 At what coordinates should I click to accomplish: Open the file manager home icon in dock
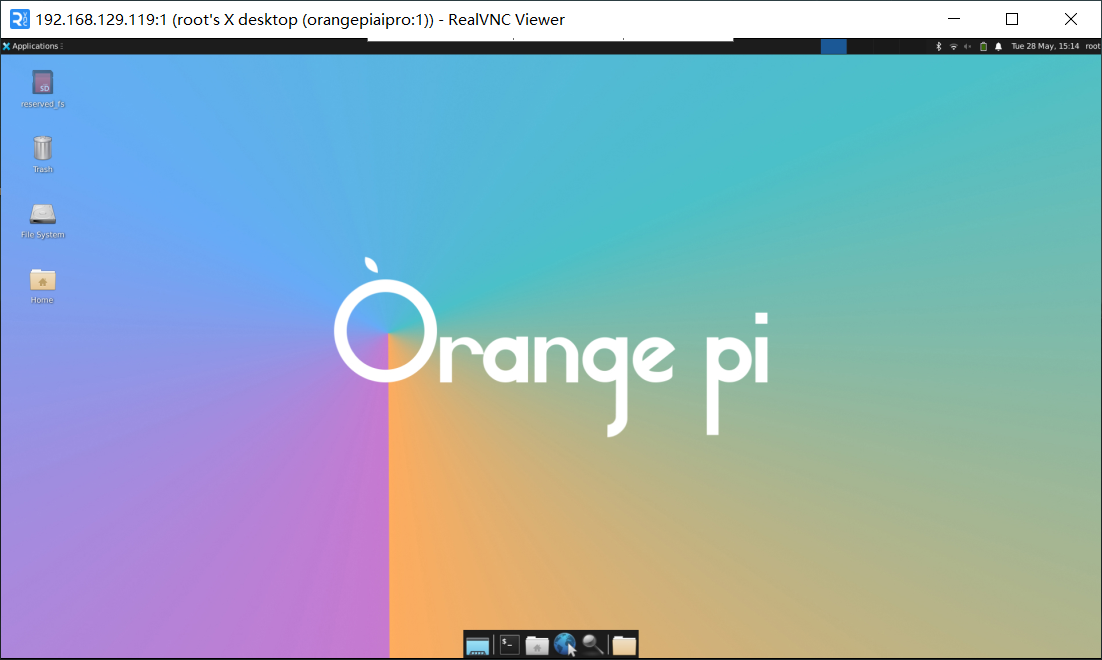click(x=537, y=645)
